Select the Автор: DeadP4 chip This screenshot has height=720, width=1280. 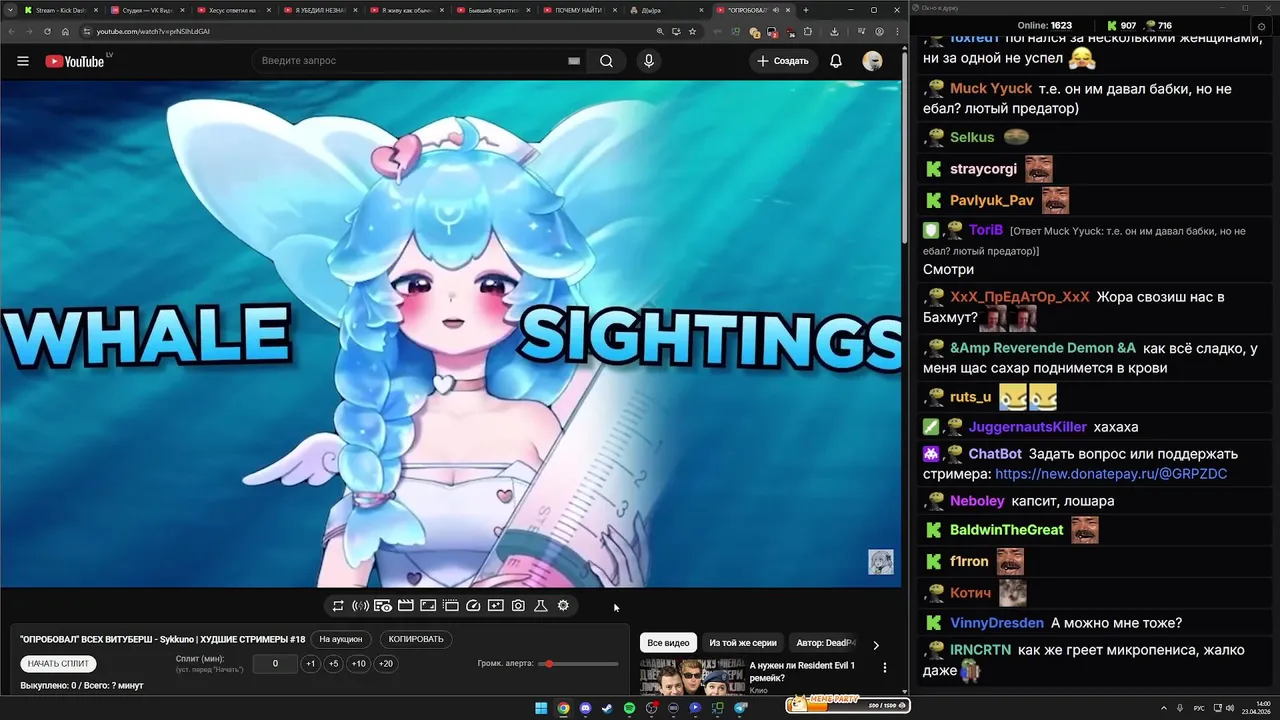tap(826, 643)
